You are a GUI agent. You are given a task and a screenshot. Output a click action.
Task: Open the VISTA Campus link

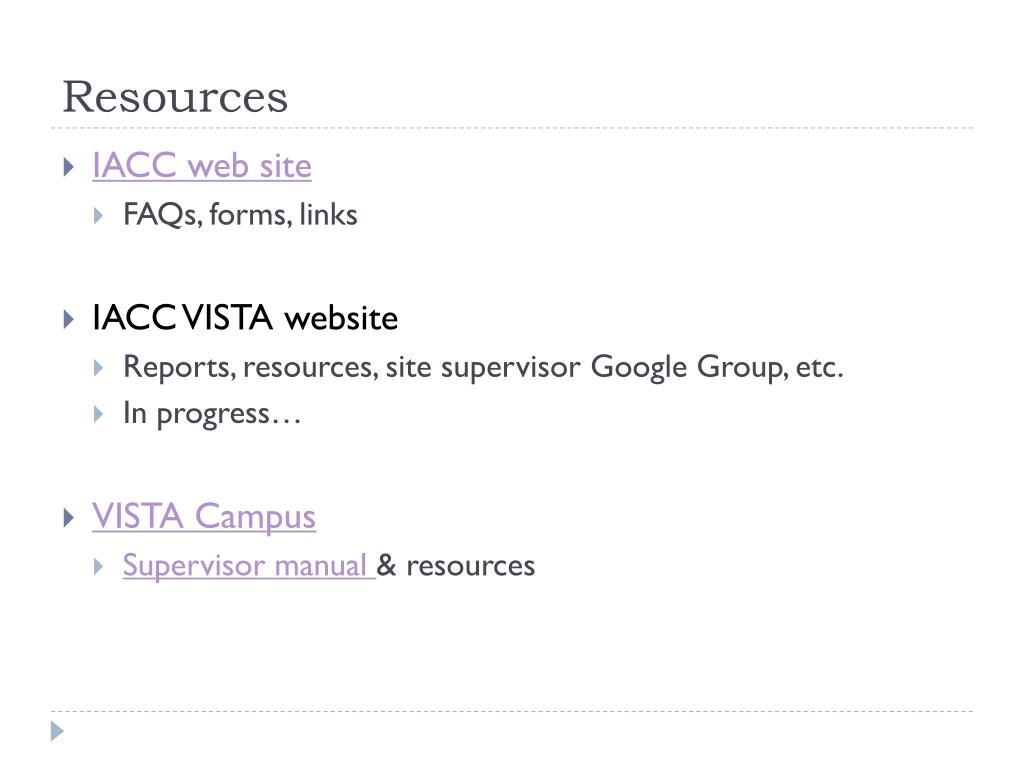point(204,517)
